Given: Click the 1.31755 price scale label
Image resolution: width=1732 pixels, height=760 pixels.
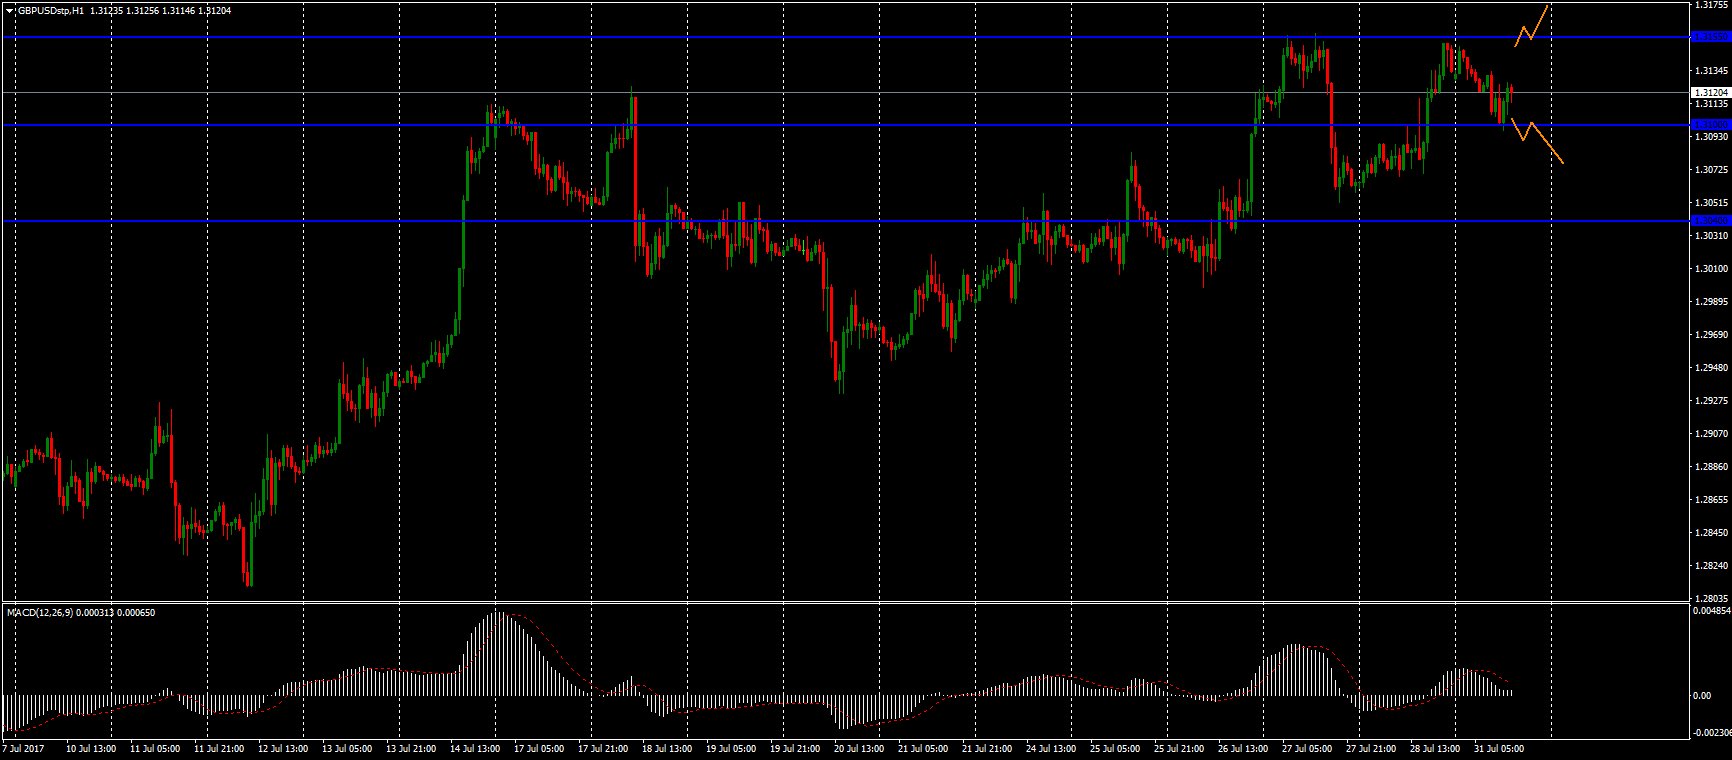Looking at the screenshot, I should point(1710,5).
